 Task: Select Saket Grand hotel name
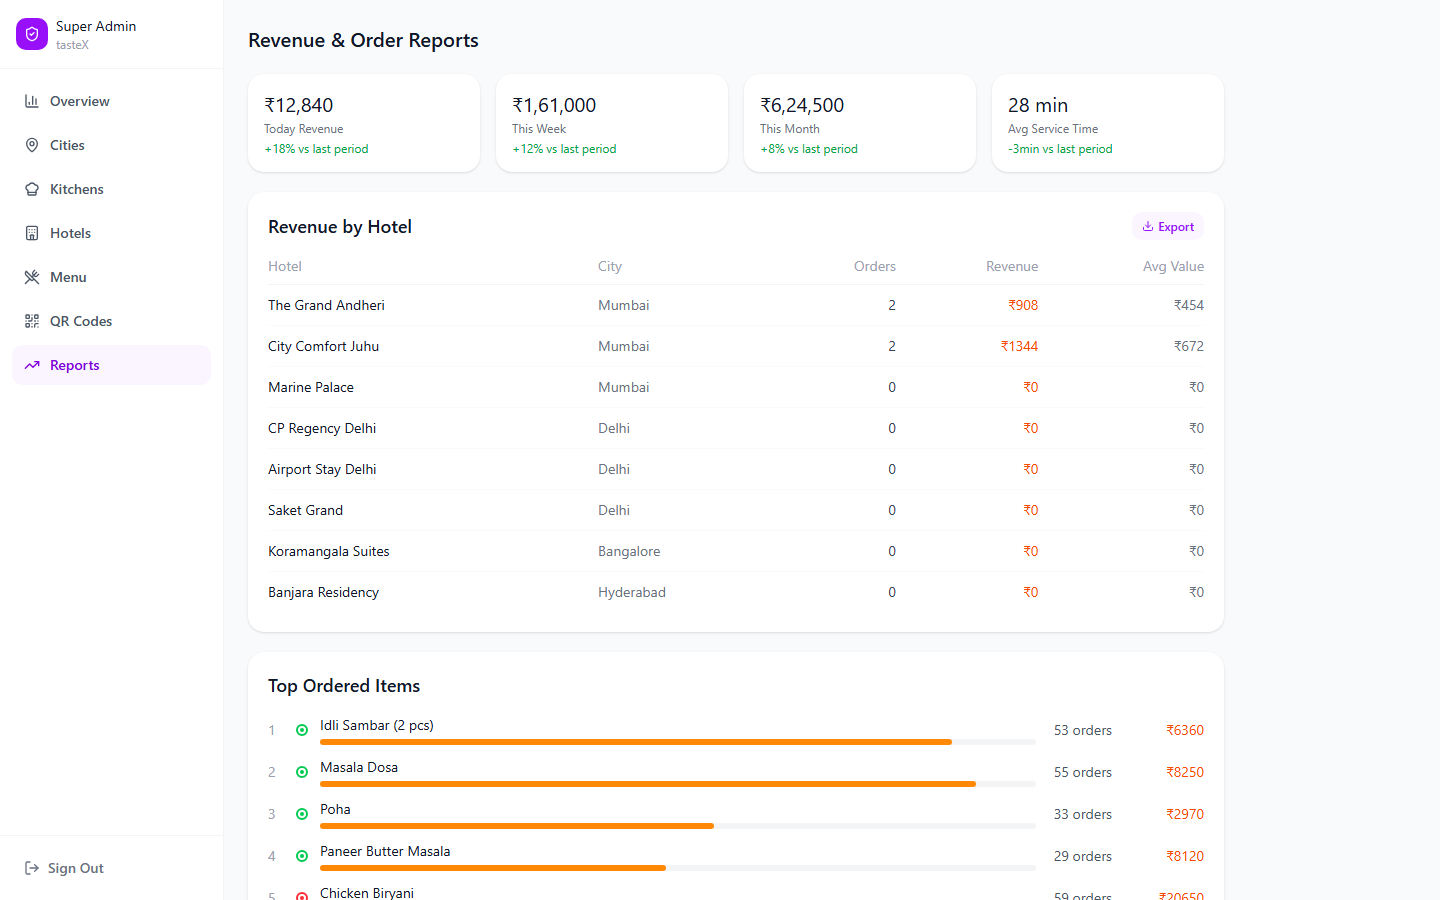point(305,510)
